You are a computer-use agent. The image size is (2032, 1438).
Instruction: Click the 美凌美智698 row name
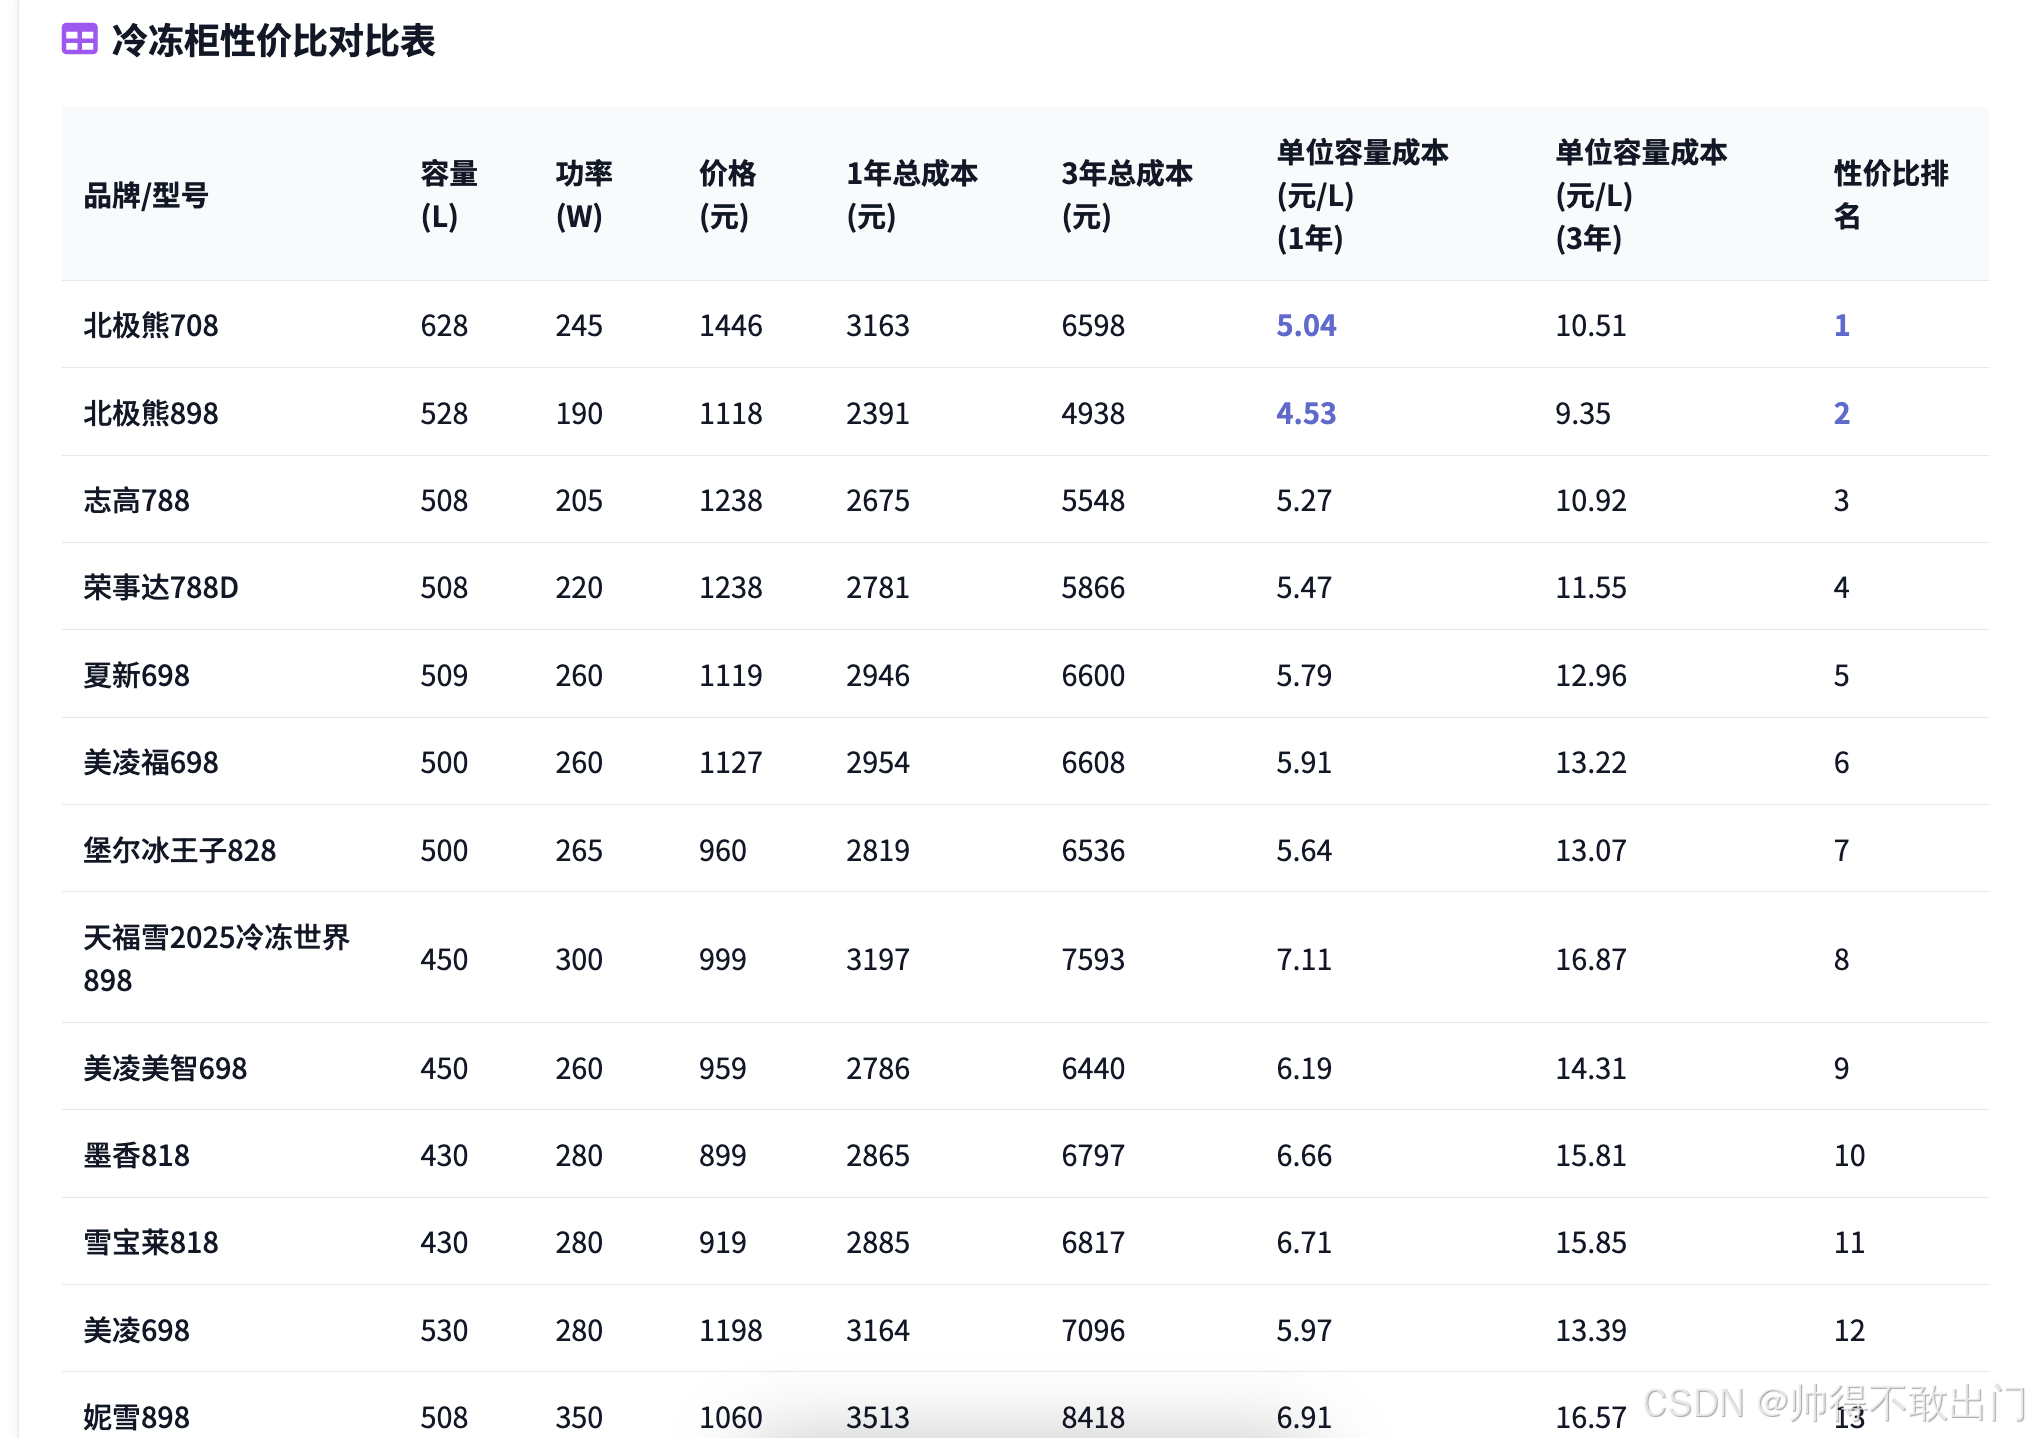click(165, 1068)
